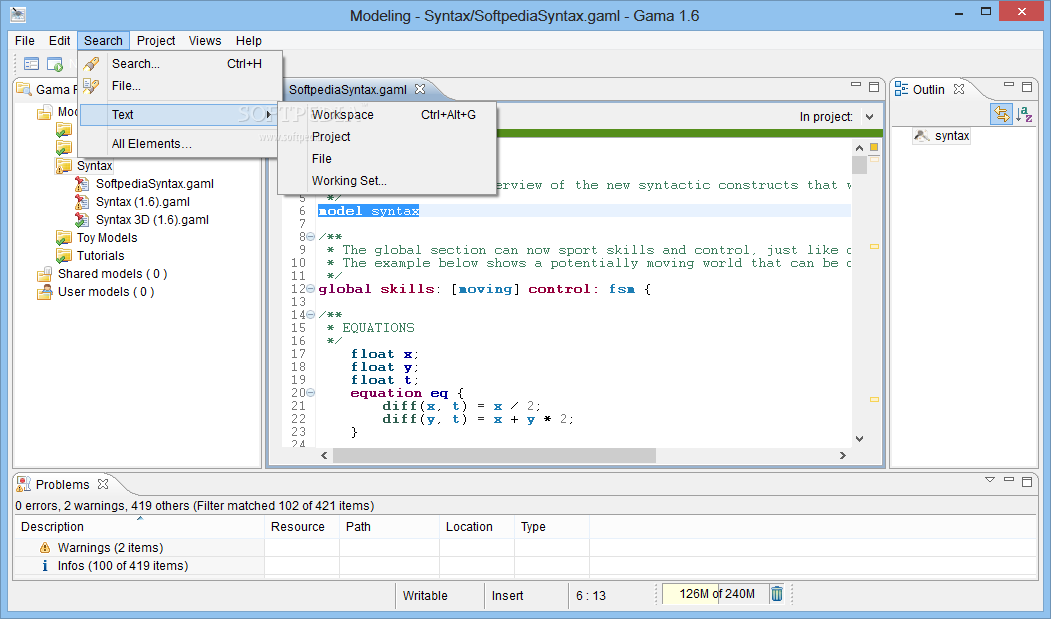Close the Outline view
The width and height of the screenshot is (1051, 619).
click(x=959, y=89)
